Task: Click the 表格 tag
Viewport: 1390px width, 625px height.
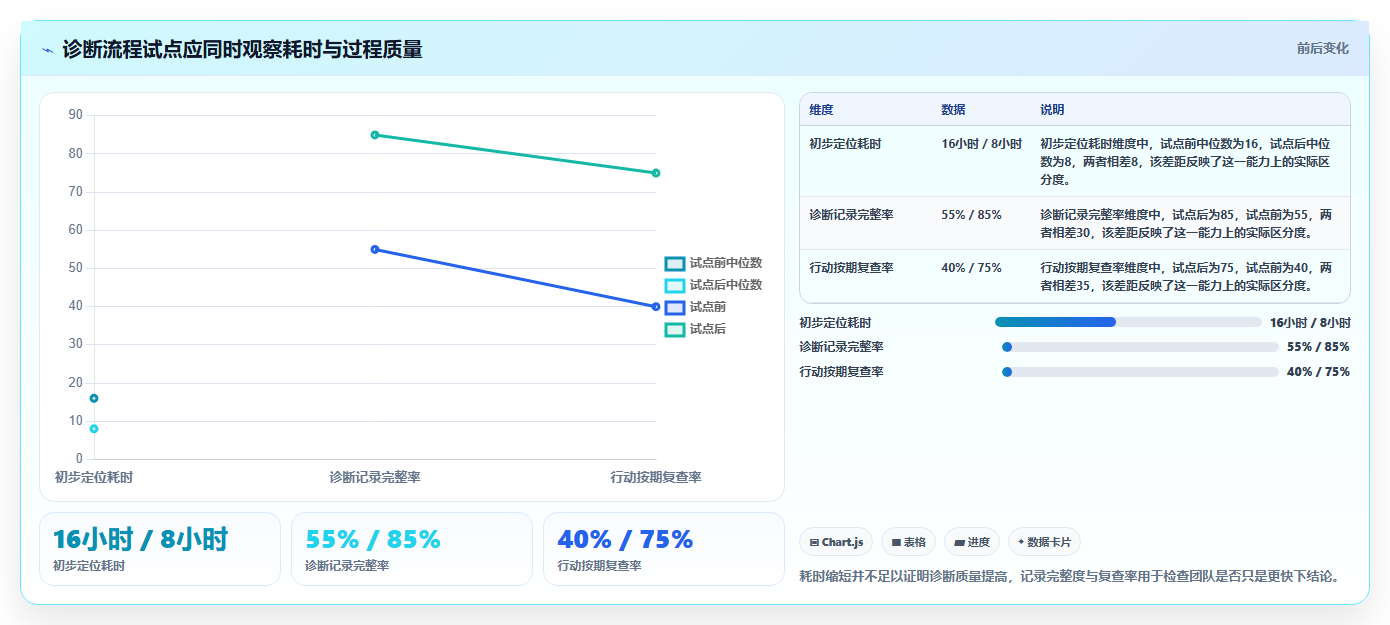Action: (908, 542)
